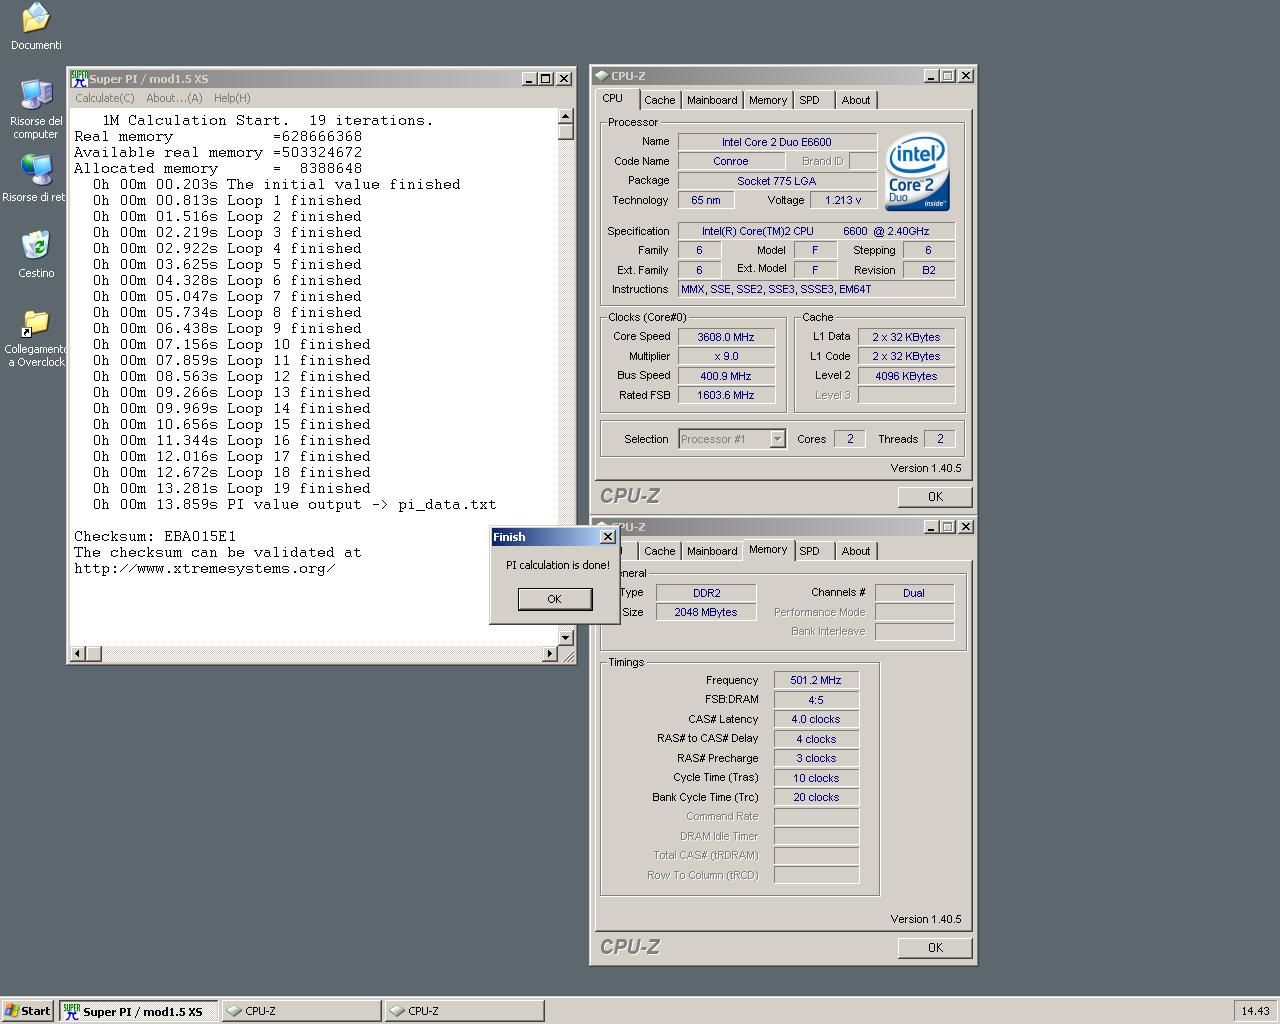Click the Multiplier value x 9.0
The width and height of the screenshot is (1280, 1024).
click(726, 356)
